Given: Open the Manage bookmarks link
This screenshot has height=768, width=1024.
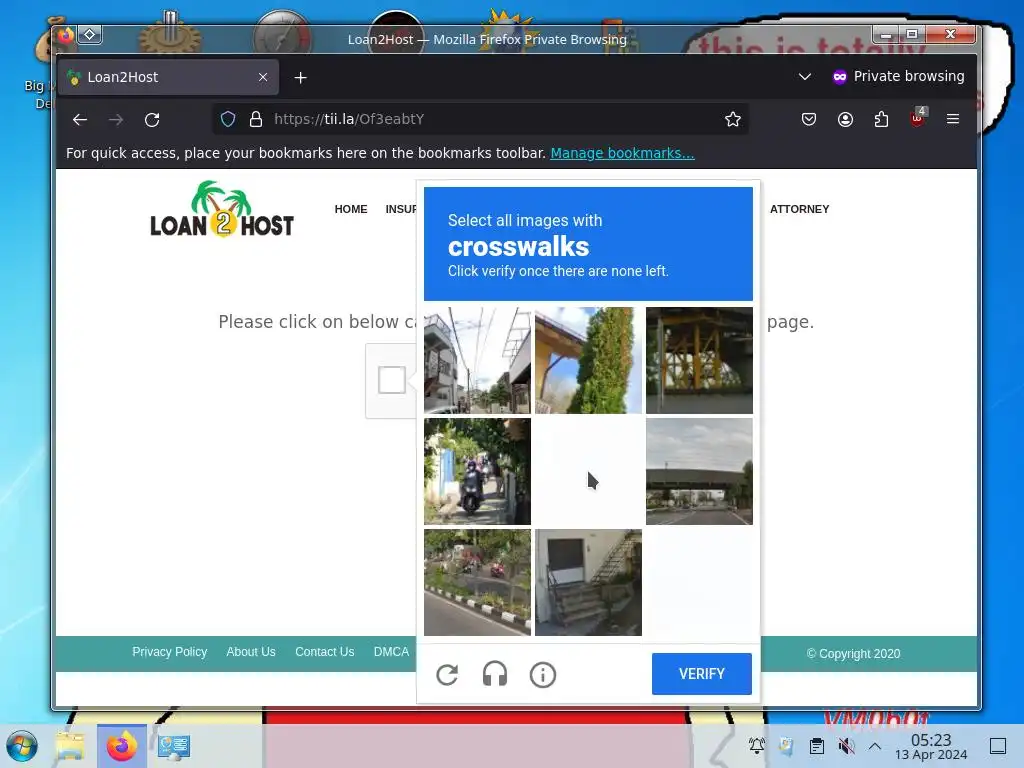Looking at the screenshot, I should tap(622, 153).
